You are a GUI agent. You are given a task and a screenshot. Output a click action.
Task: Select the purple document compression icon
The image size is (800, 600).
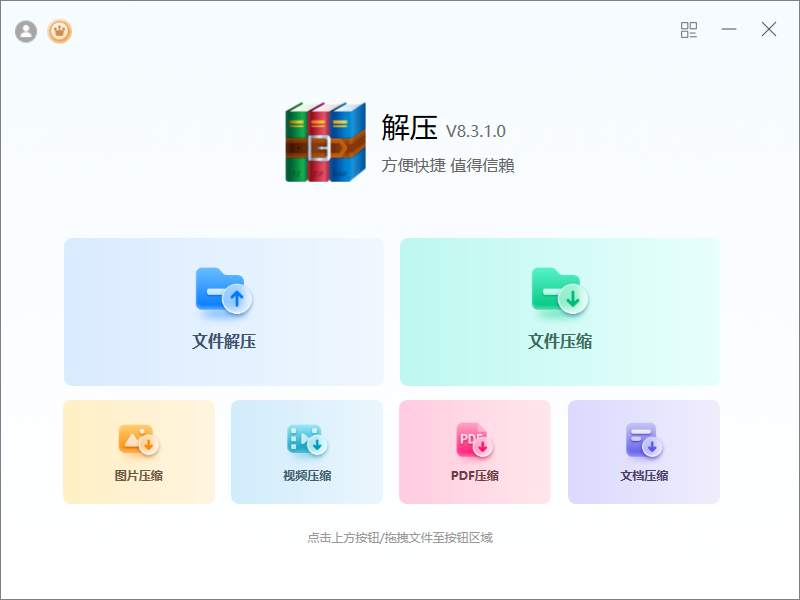tap(644, 439)
